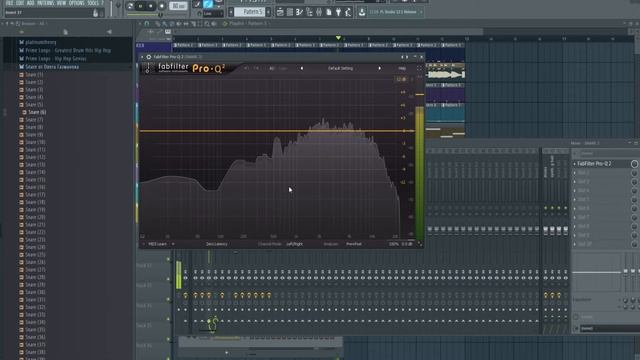Open the snap 'Line' dropdown
640x360 pixels.
(x=213, y=13)
